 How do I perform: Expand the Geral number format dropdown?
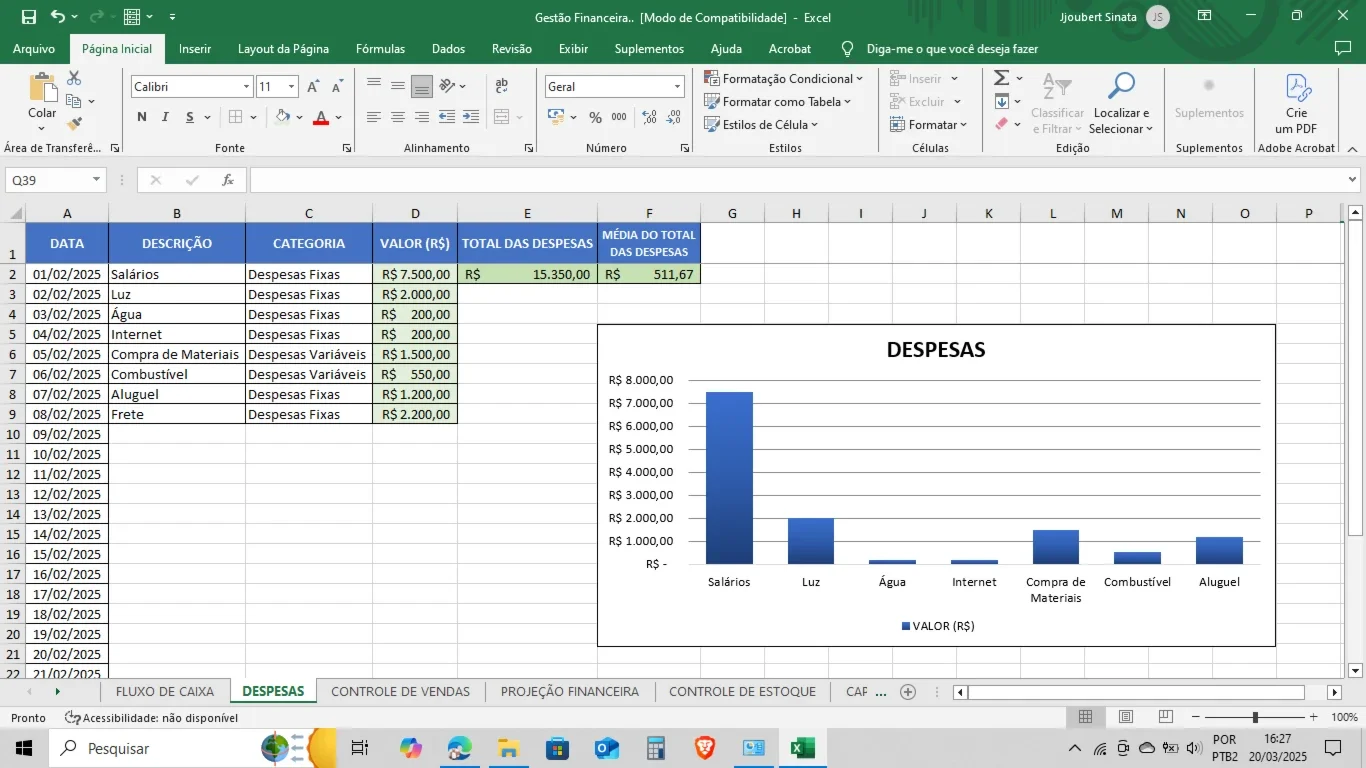point(677,87)
